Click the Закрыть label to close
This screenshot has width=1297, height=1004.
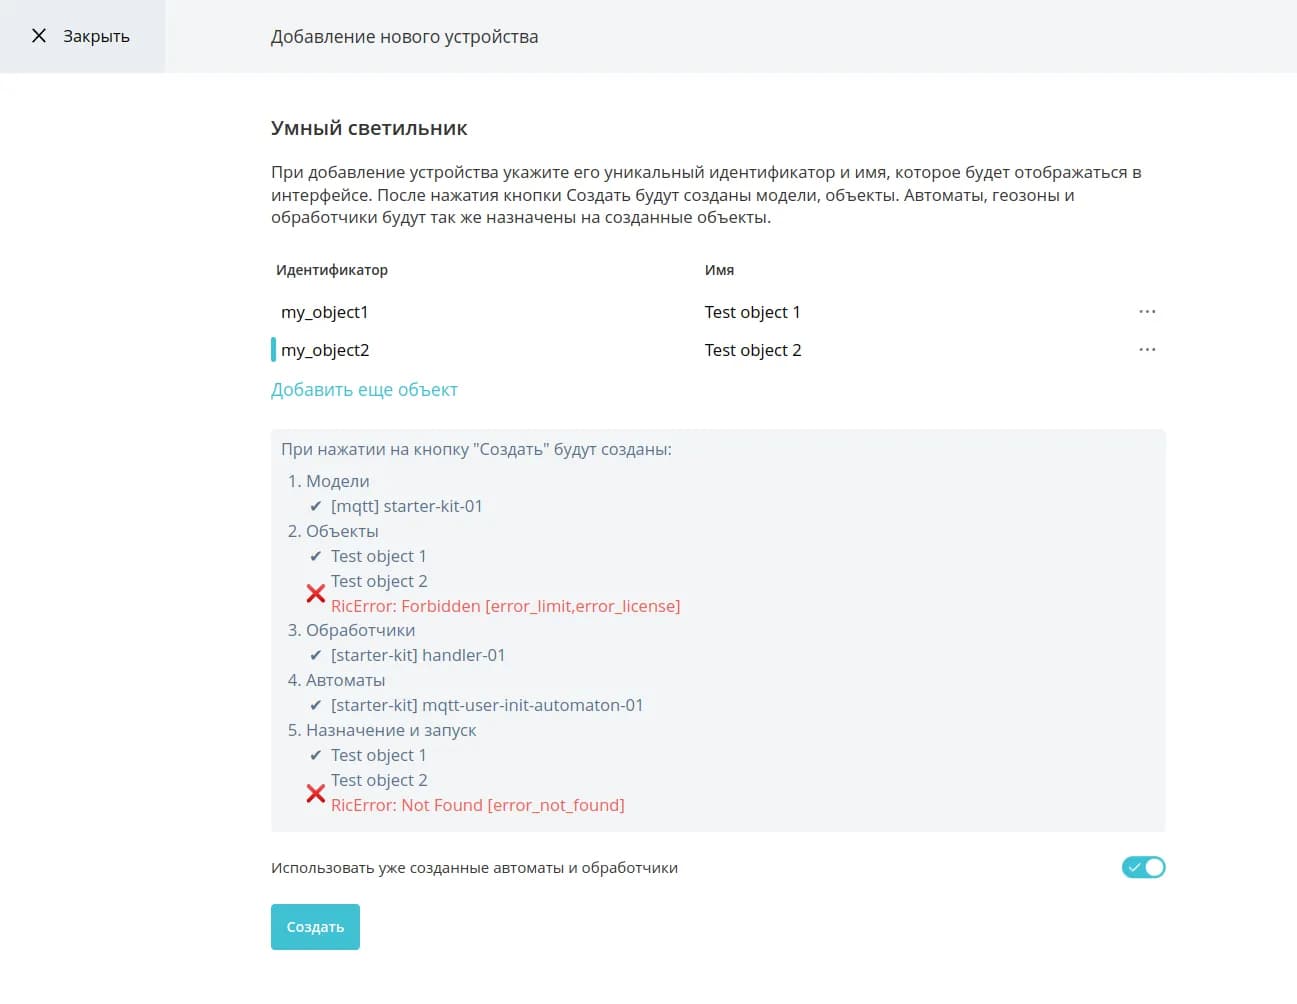[x=96, y=36]
